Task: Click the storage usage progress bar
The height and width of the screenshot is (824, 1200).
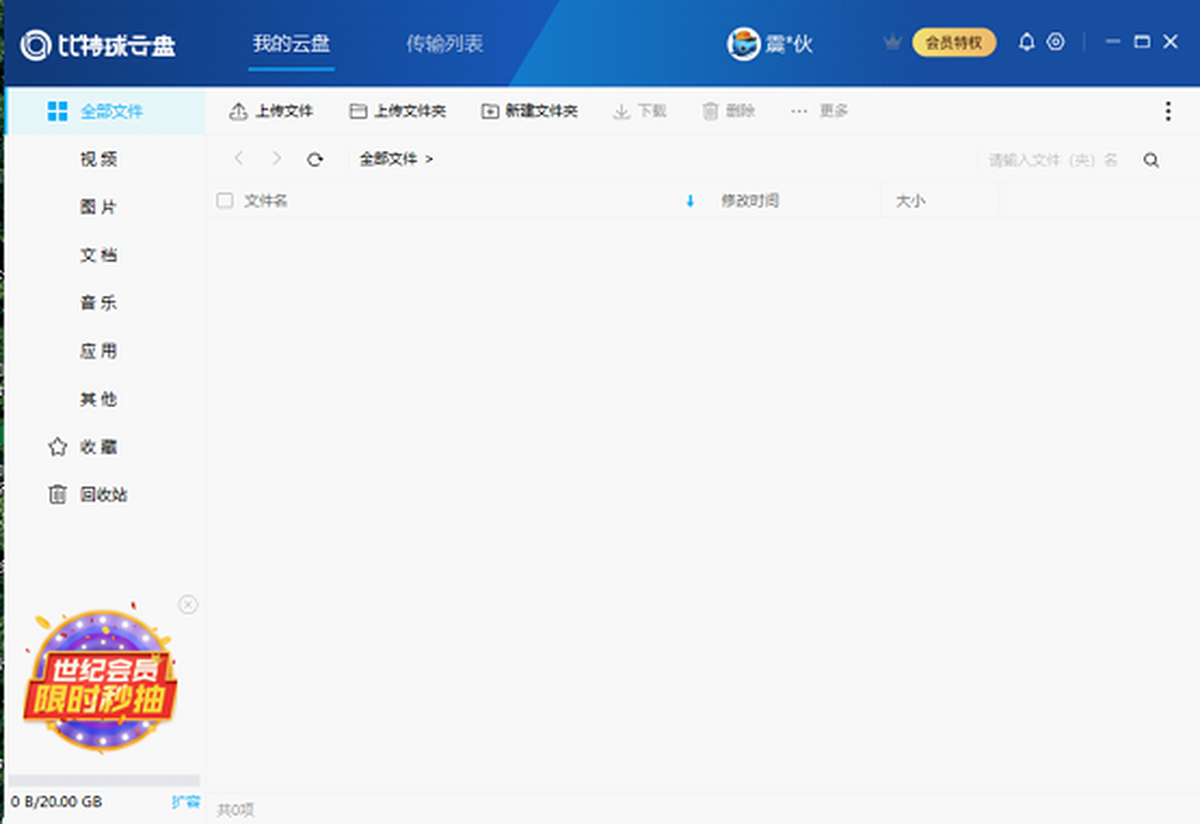Action: tap(104, 780)
